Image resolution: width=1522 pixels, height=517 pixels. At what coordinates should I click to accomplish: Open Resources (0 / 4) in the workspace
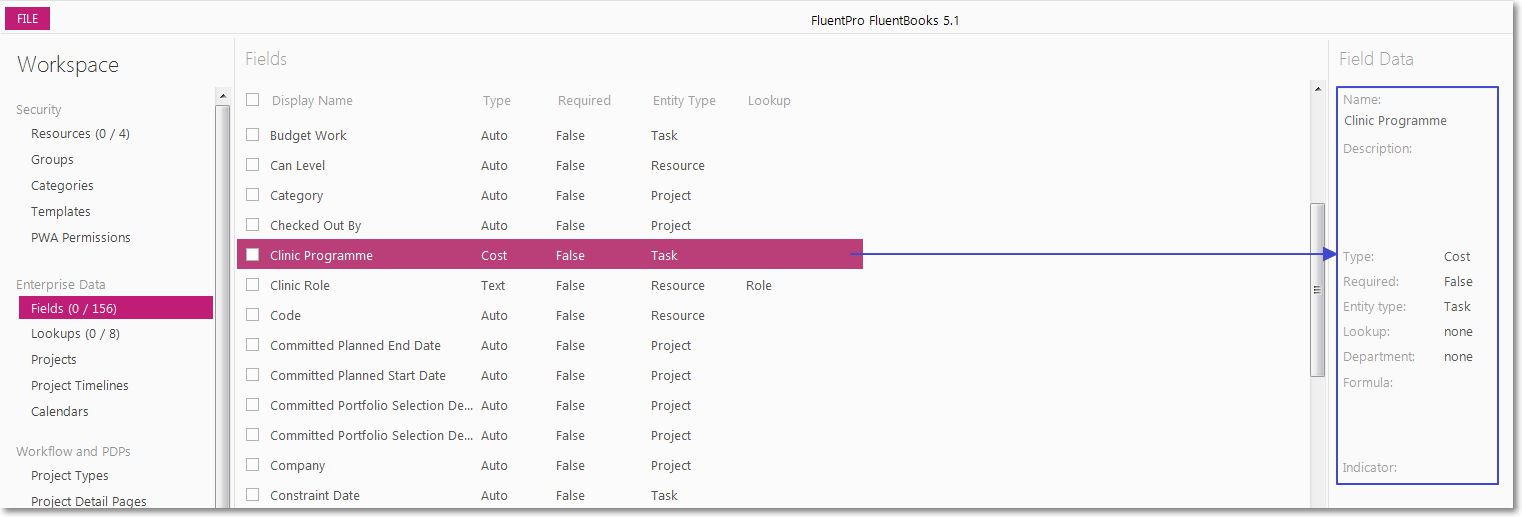pos(80,134)
